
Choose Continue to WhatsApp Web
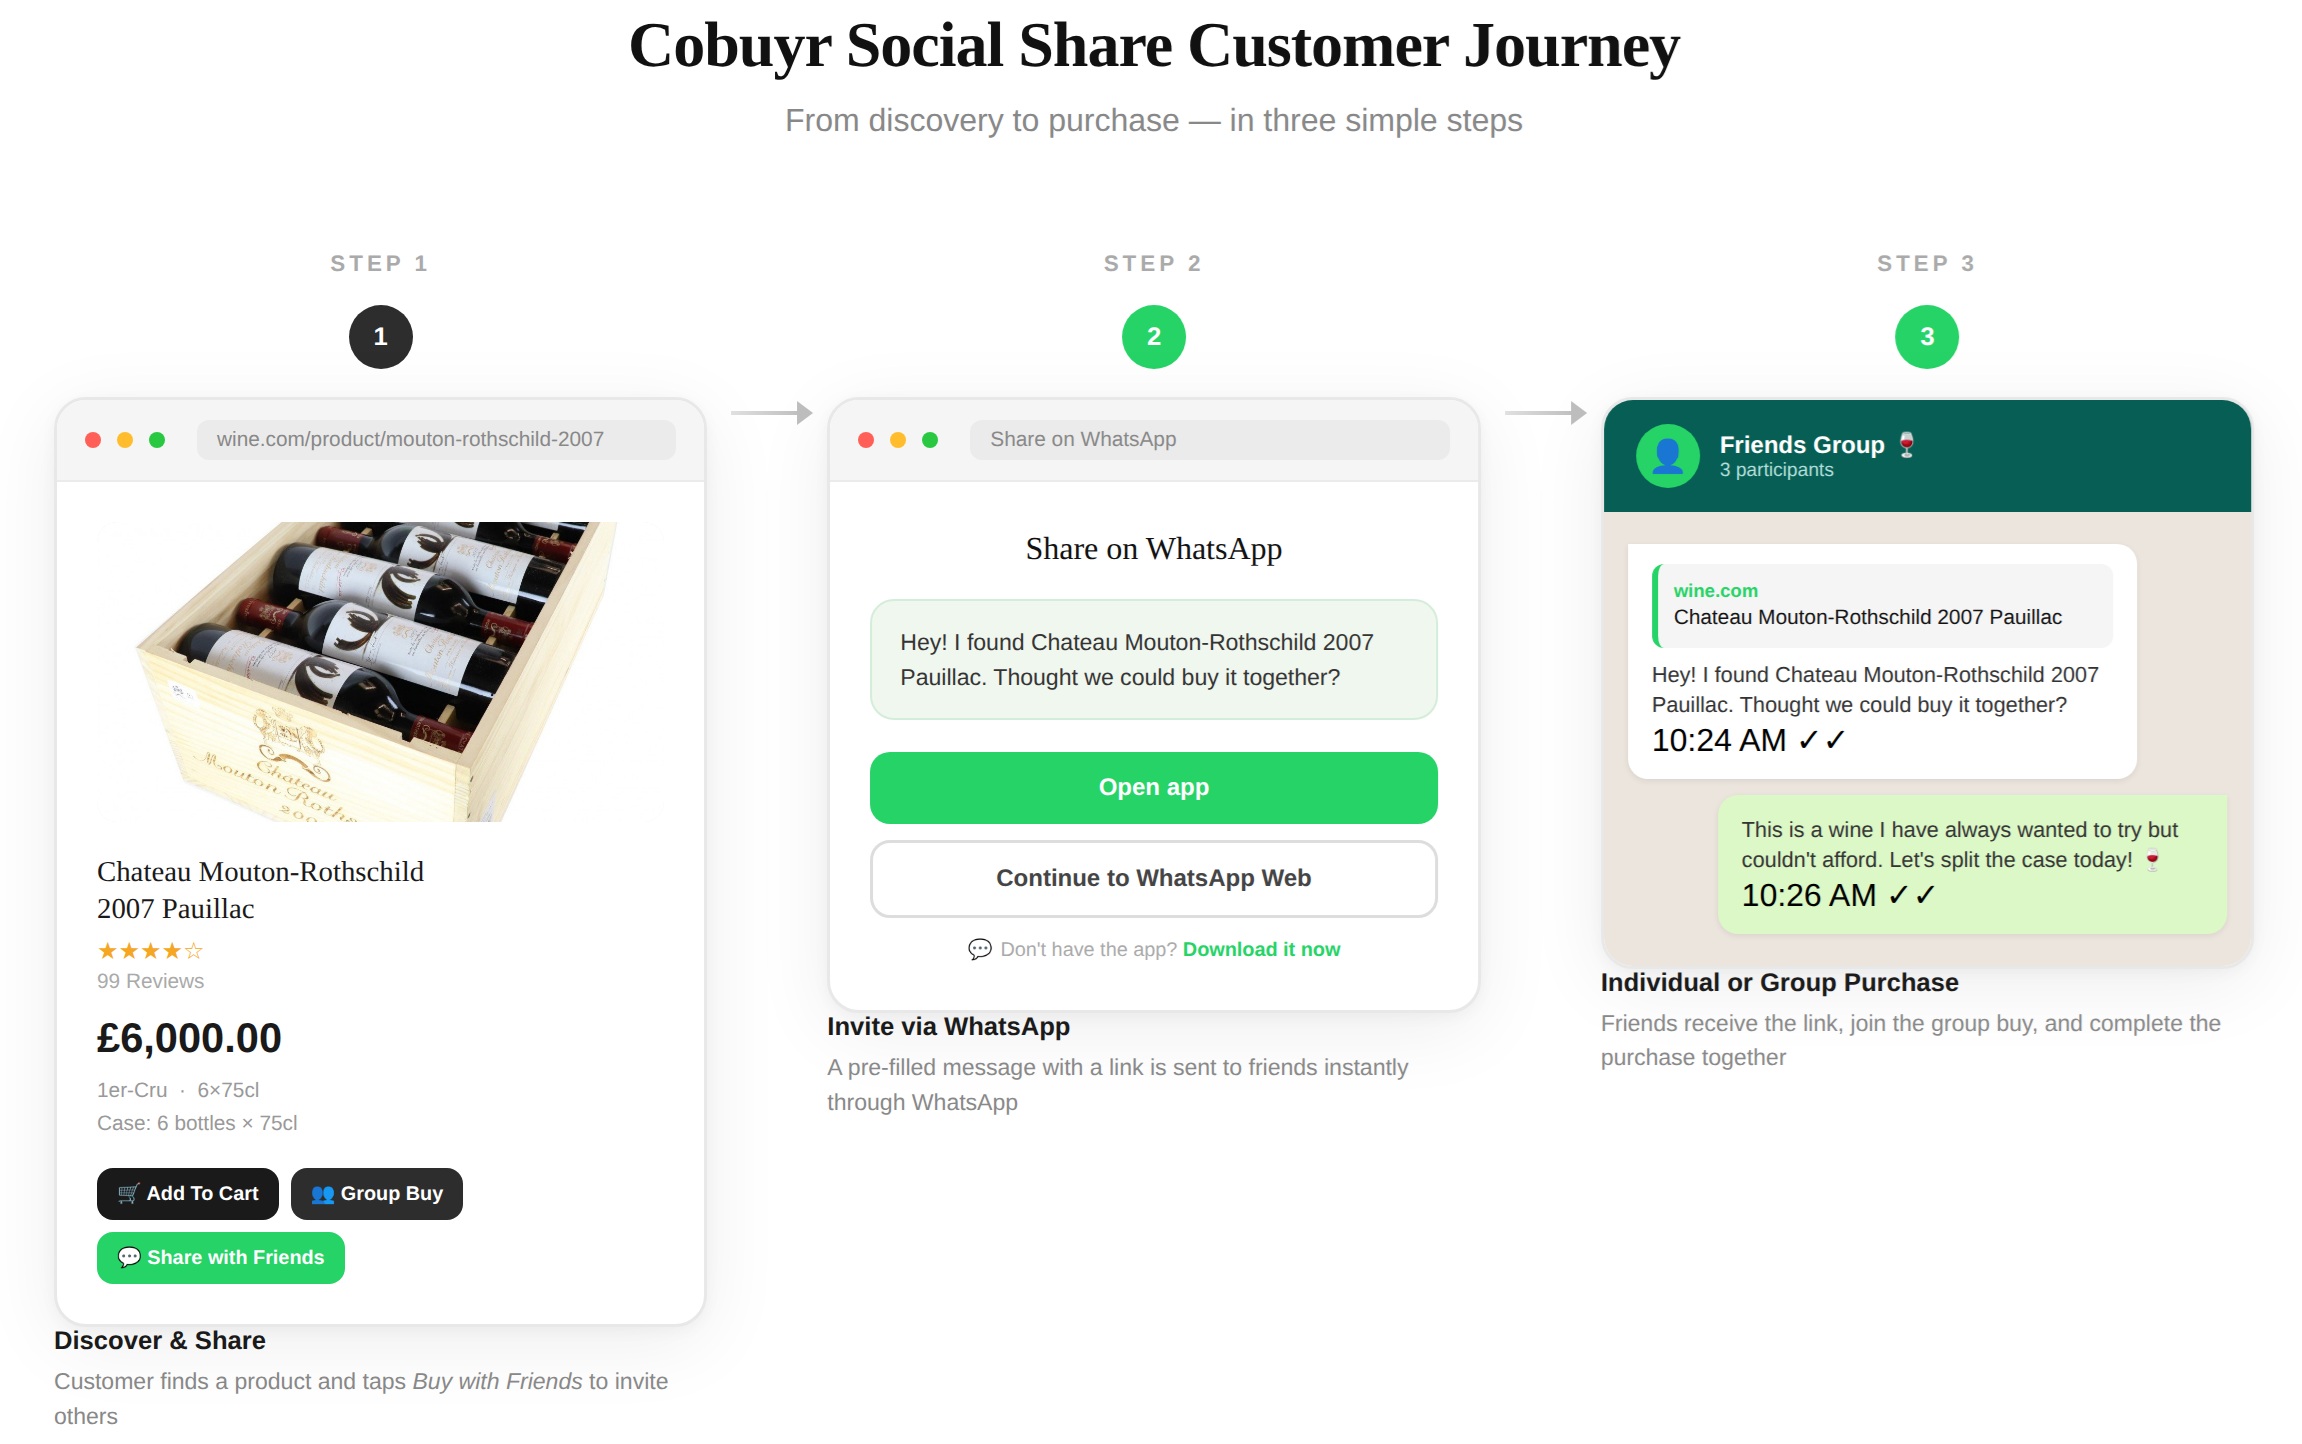(1153, 879)
